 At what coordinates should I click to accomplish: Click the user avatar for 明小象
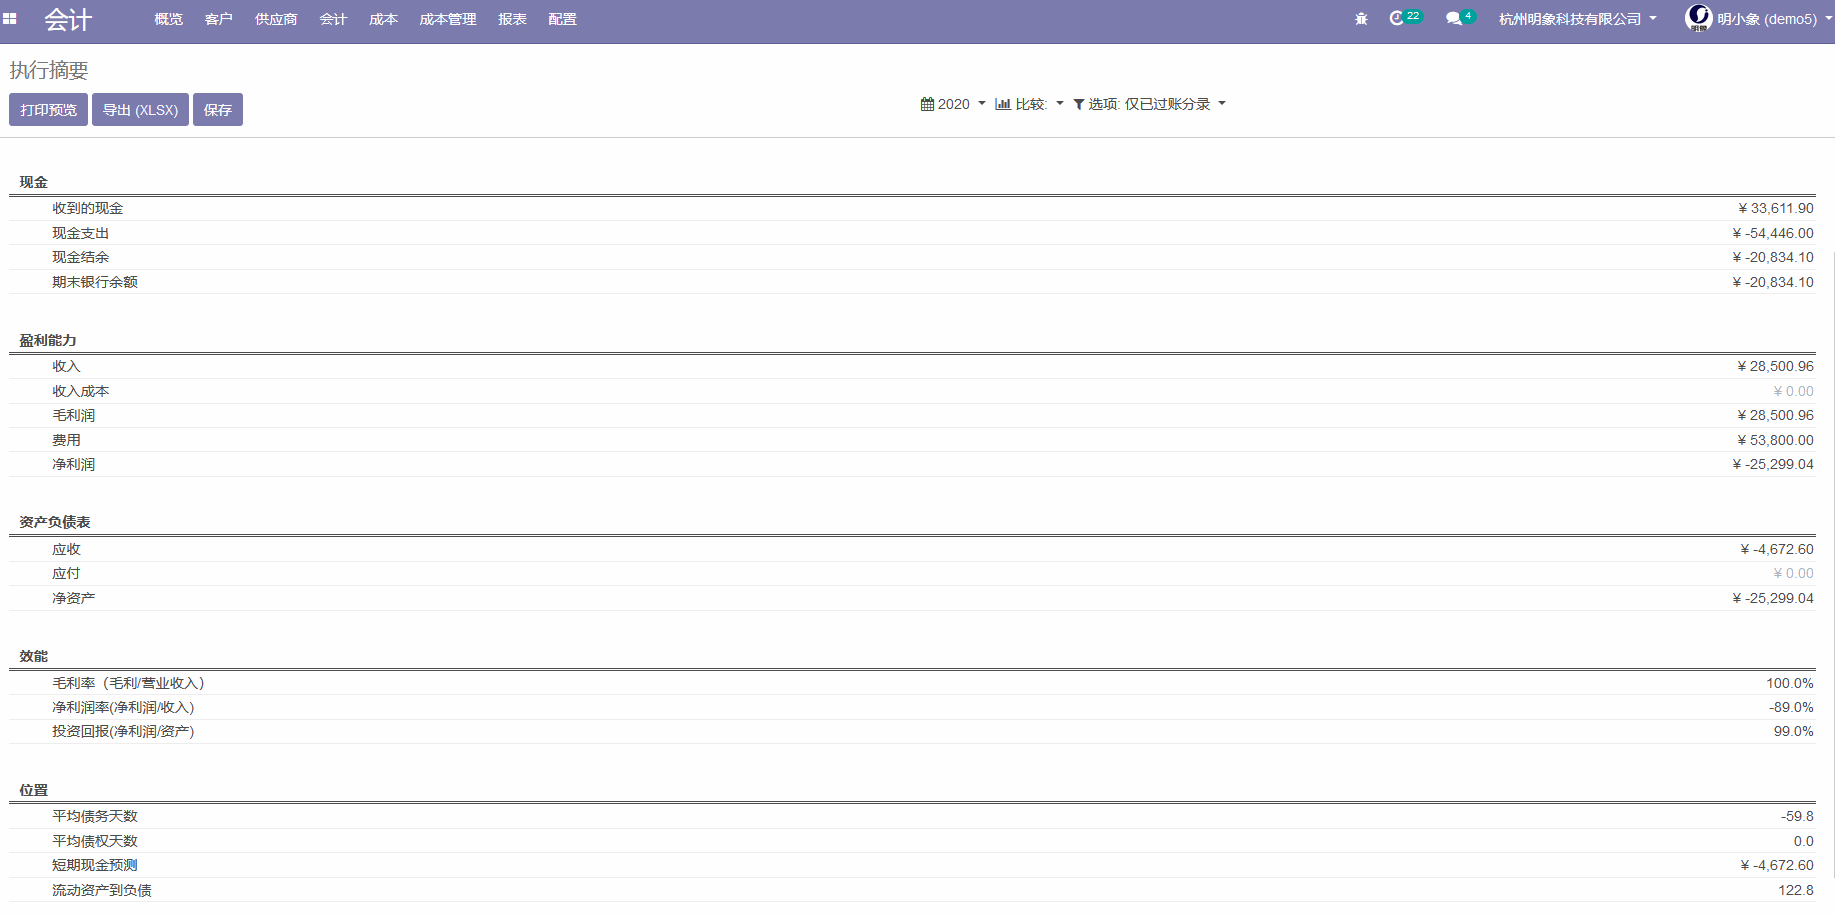point(1698,18)
